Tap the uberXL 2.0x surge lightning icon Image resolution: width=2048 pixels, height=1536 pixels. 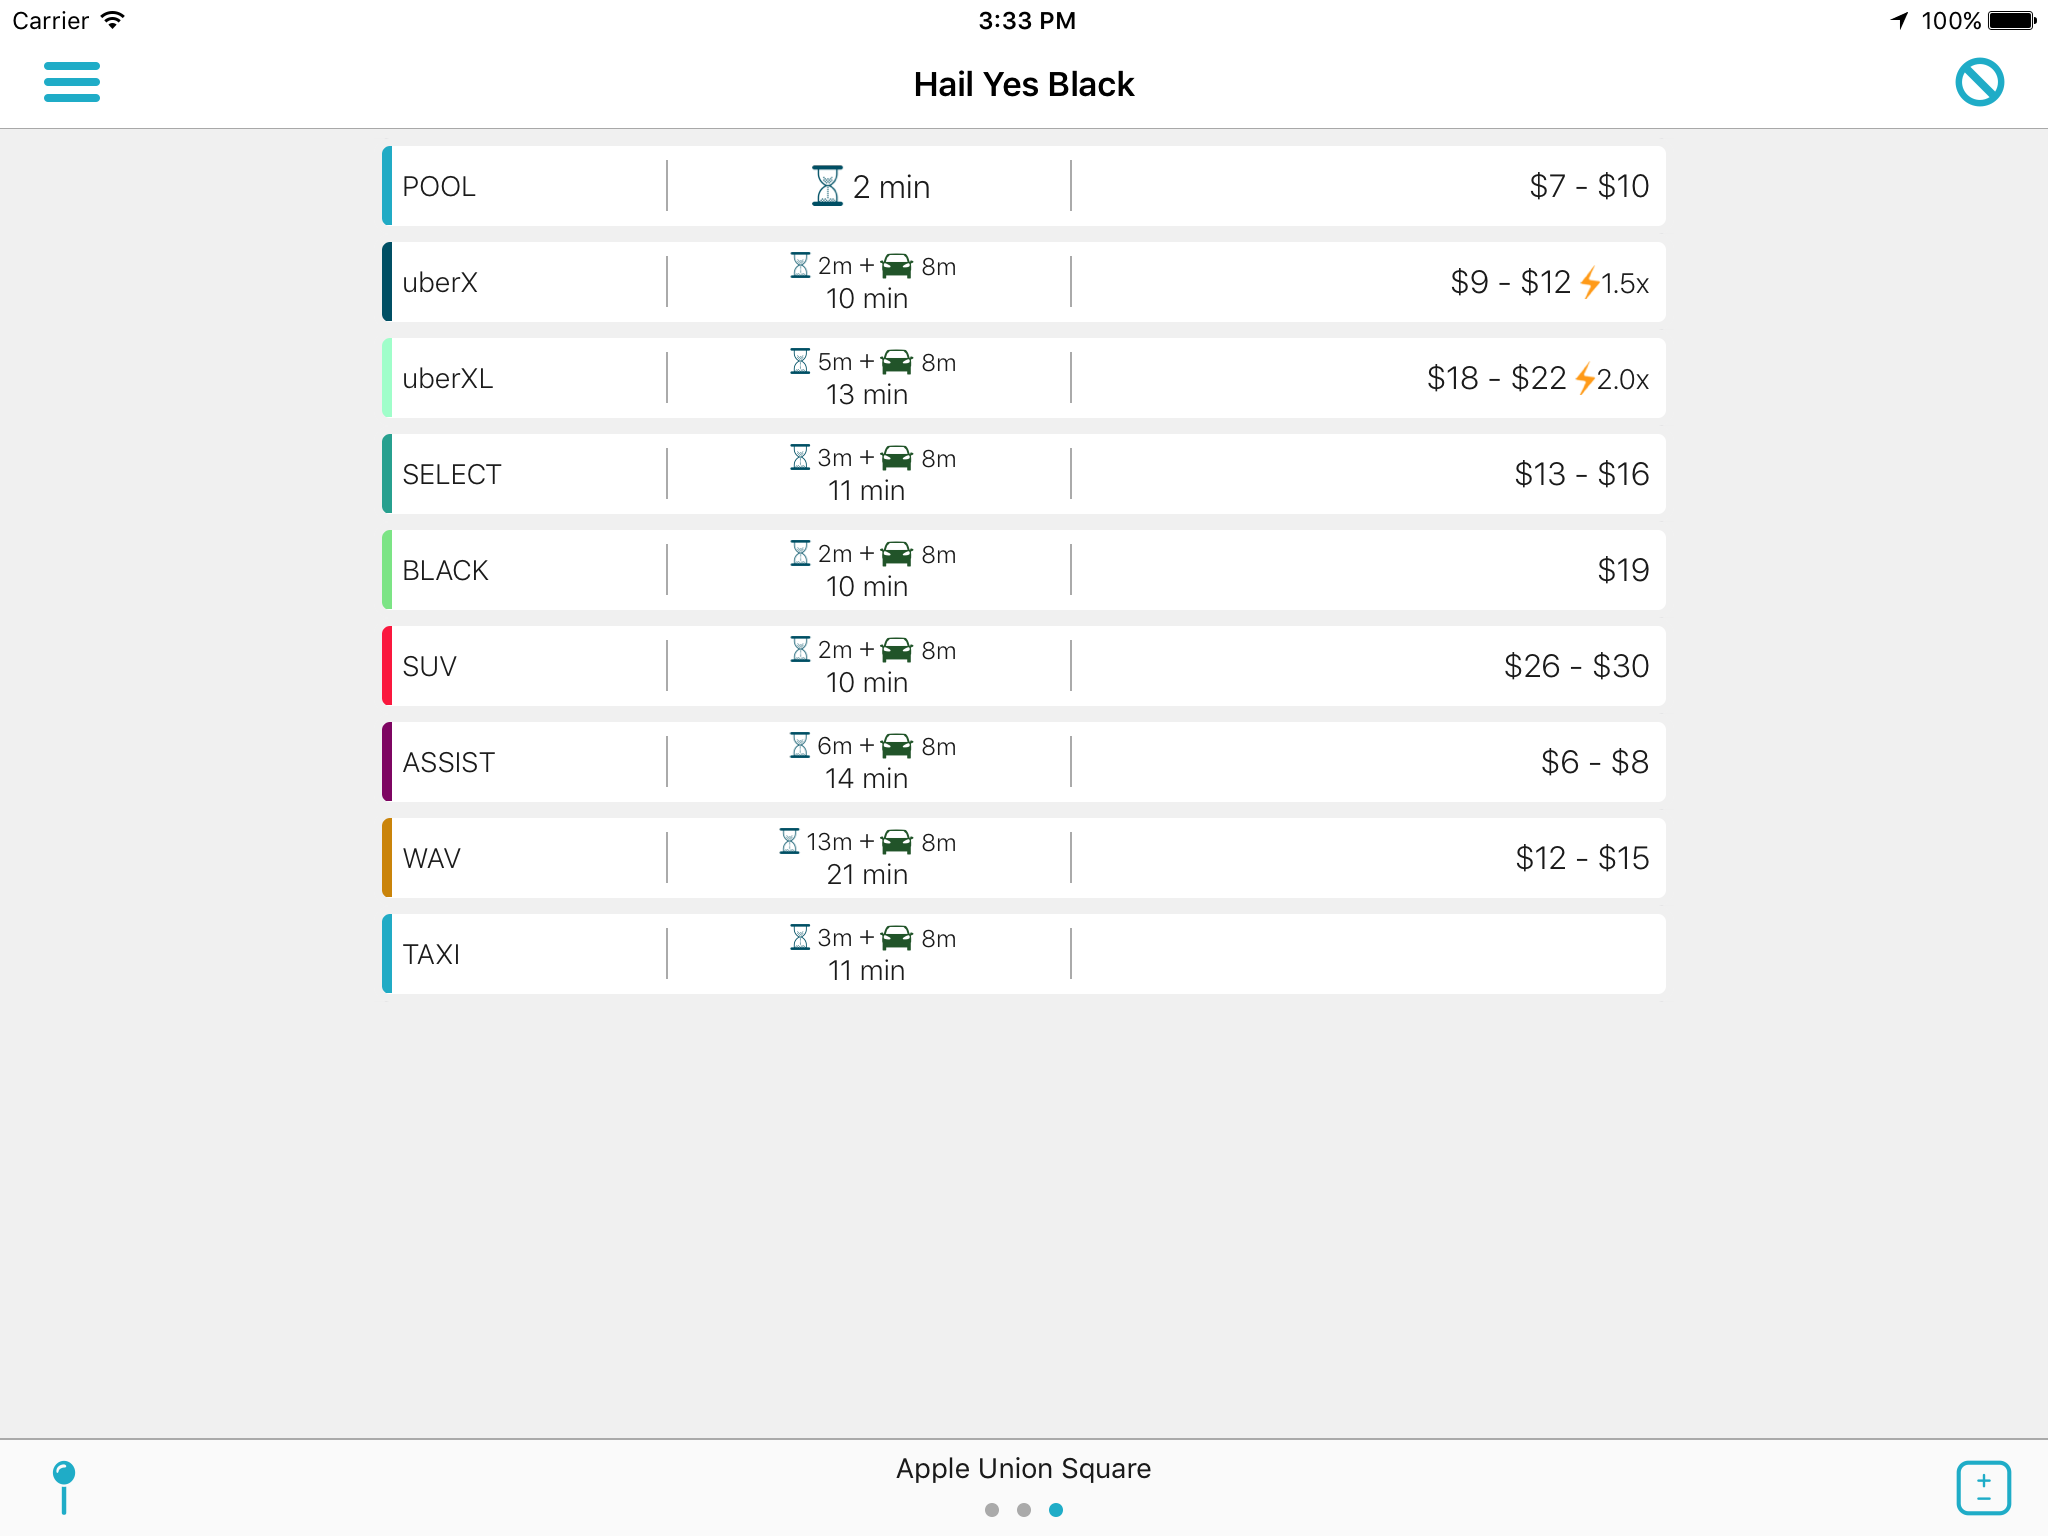coord(1585,379)
